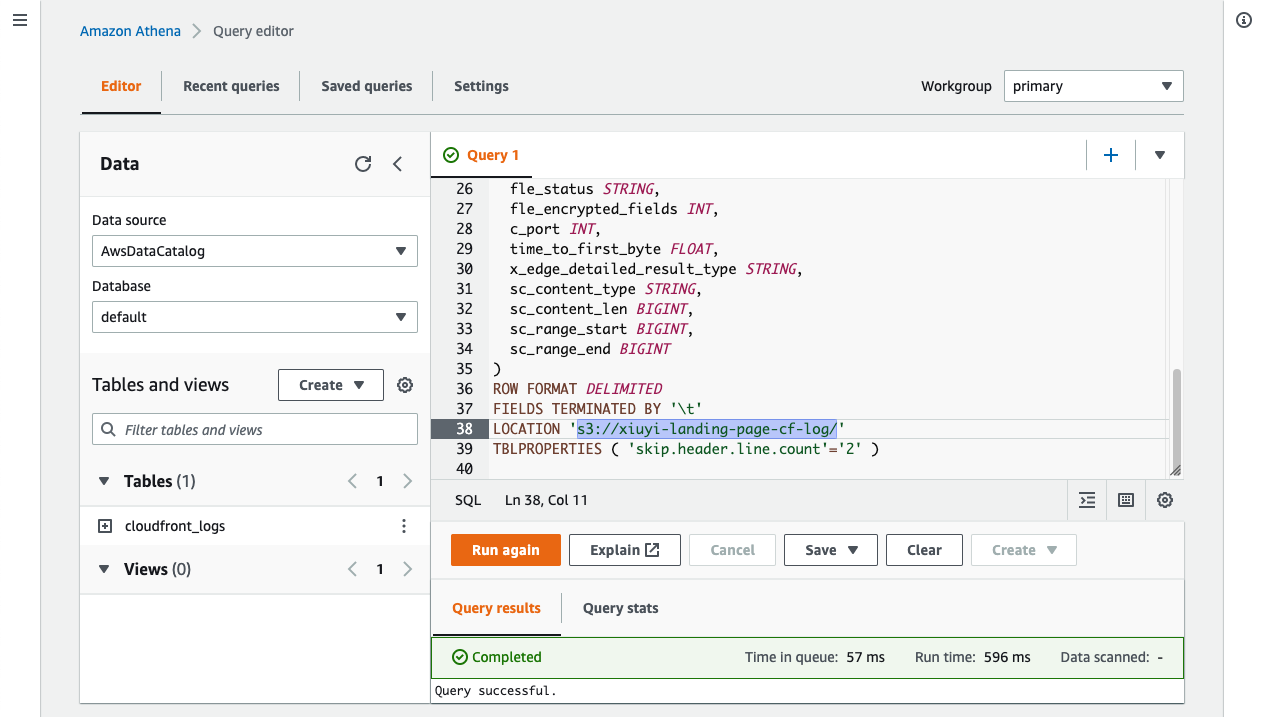Click line 38 LOCATION statement

670,429
